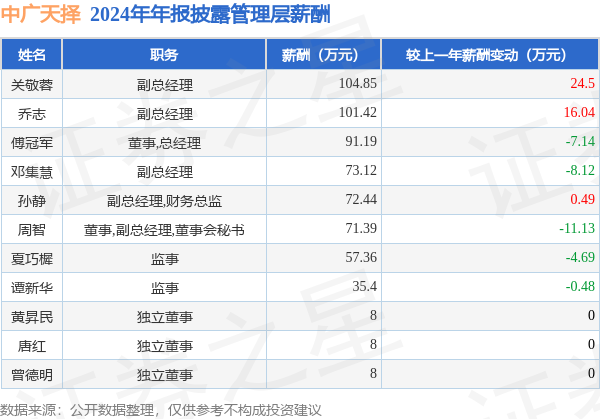Image resolution: width=600 pixels, height=419 pixels.
Task: Select the name cell 邓集慧
Action: [32, 172]
